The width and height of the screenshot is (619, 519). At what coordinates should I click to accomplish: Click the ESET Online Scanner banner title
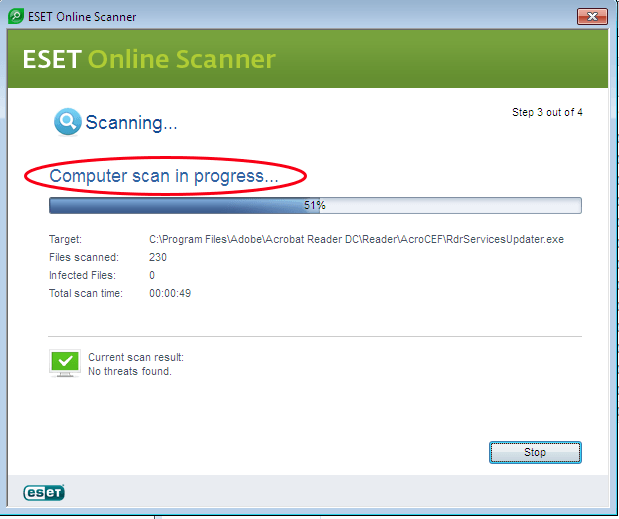(149, 59)
